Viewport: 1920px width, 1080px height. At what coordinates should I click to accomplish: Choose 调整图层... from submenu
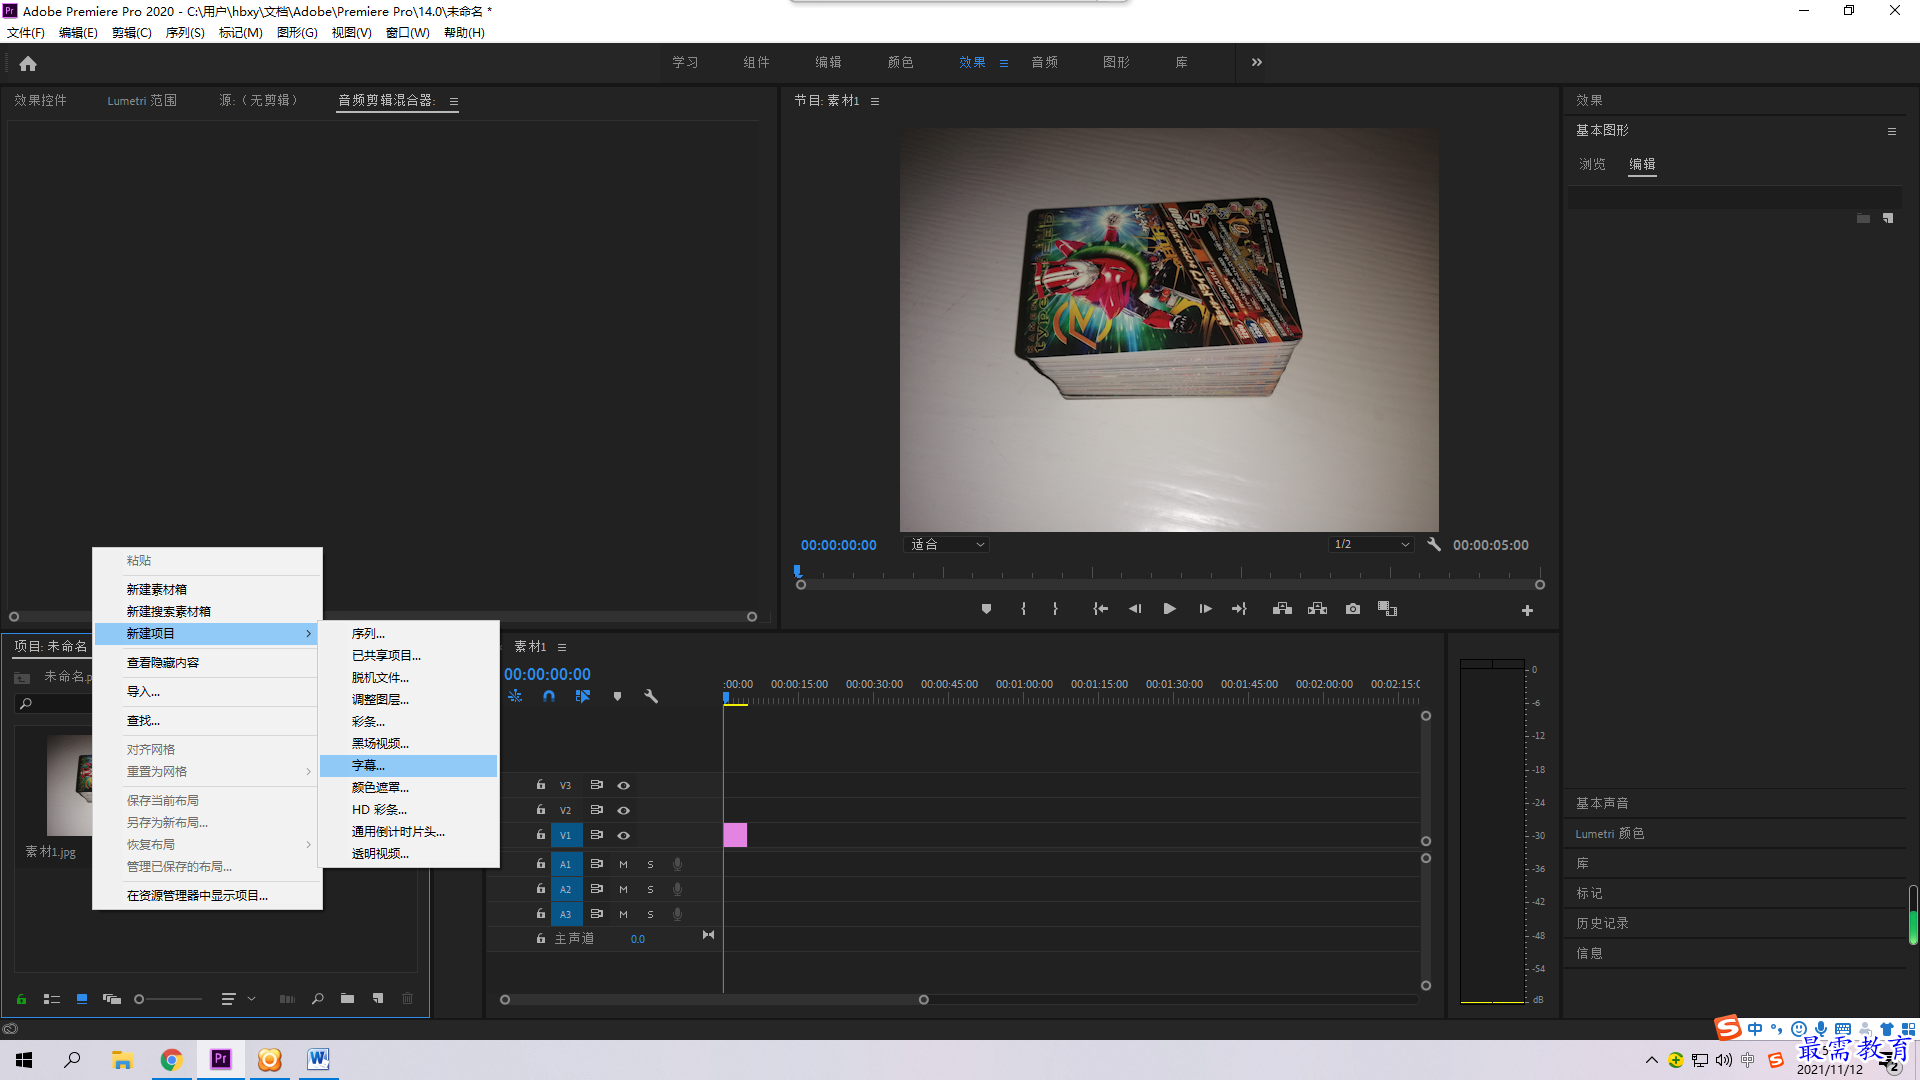408,700
